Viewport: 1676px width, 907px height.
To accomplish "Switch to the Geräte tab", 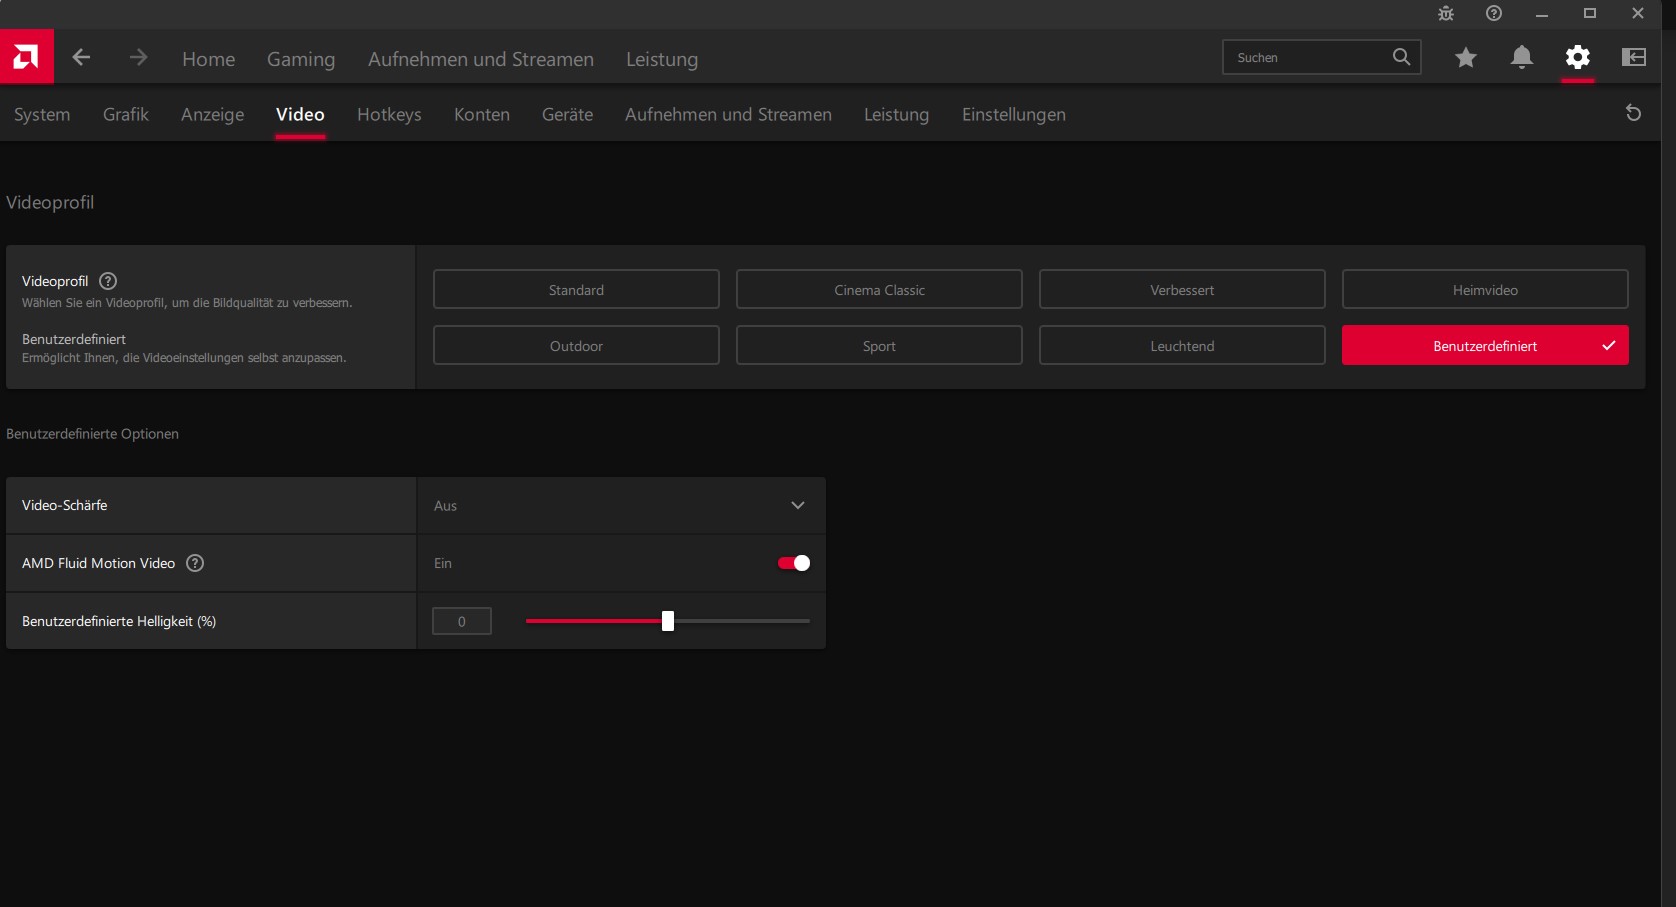I will pyautogui.click(x=567, y=114).
